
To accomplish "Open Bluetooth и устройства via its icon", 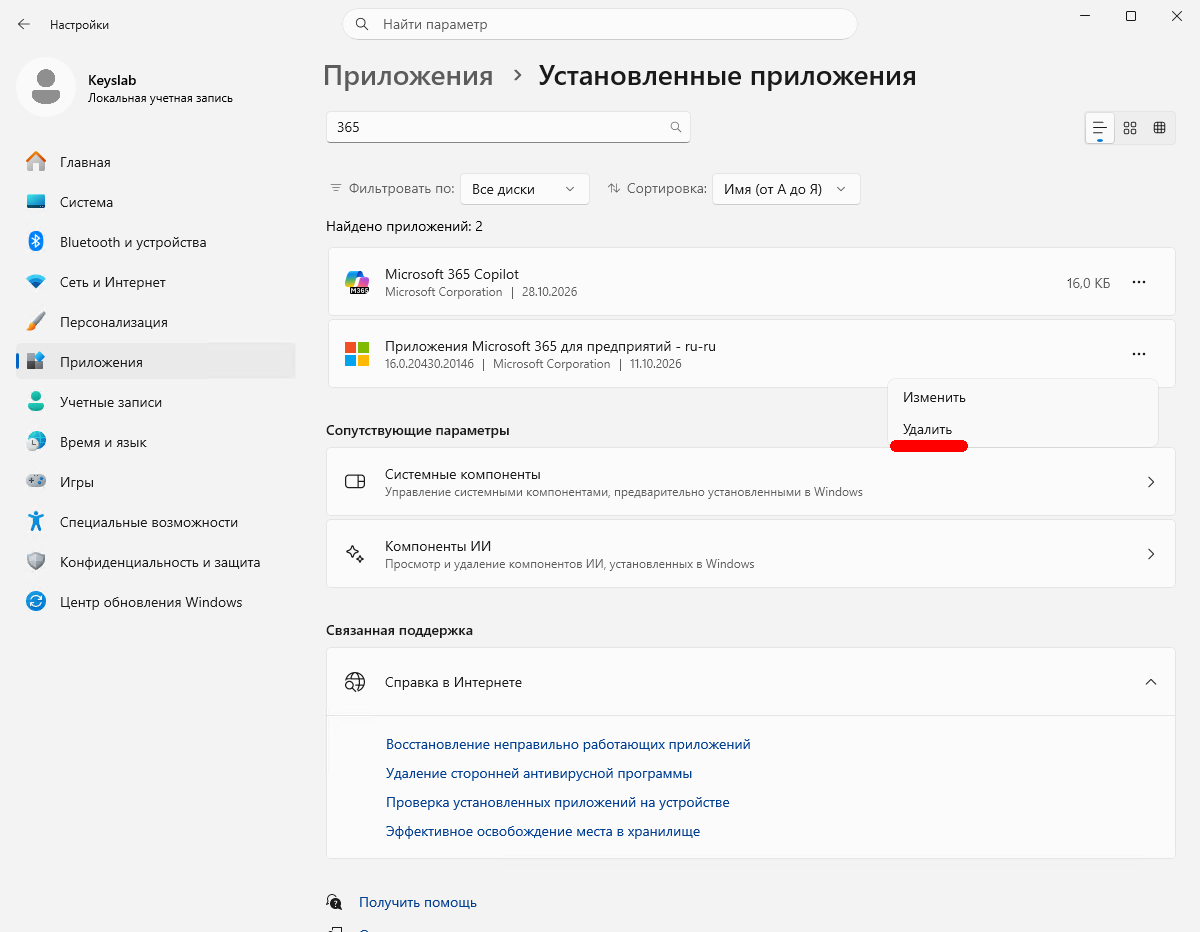I will pos(36,242).
